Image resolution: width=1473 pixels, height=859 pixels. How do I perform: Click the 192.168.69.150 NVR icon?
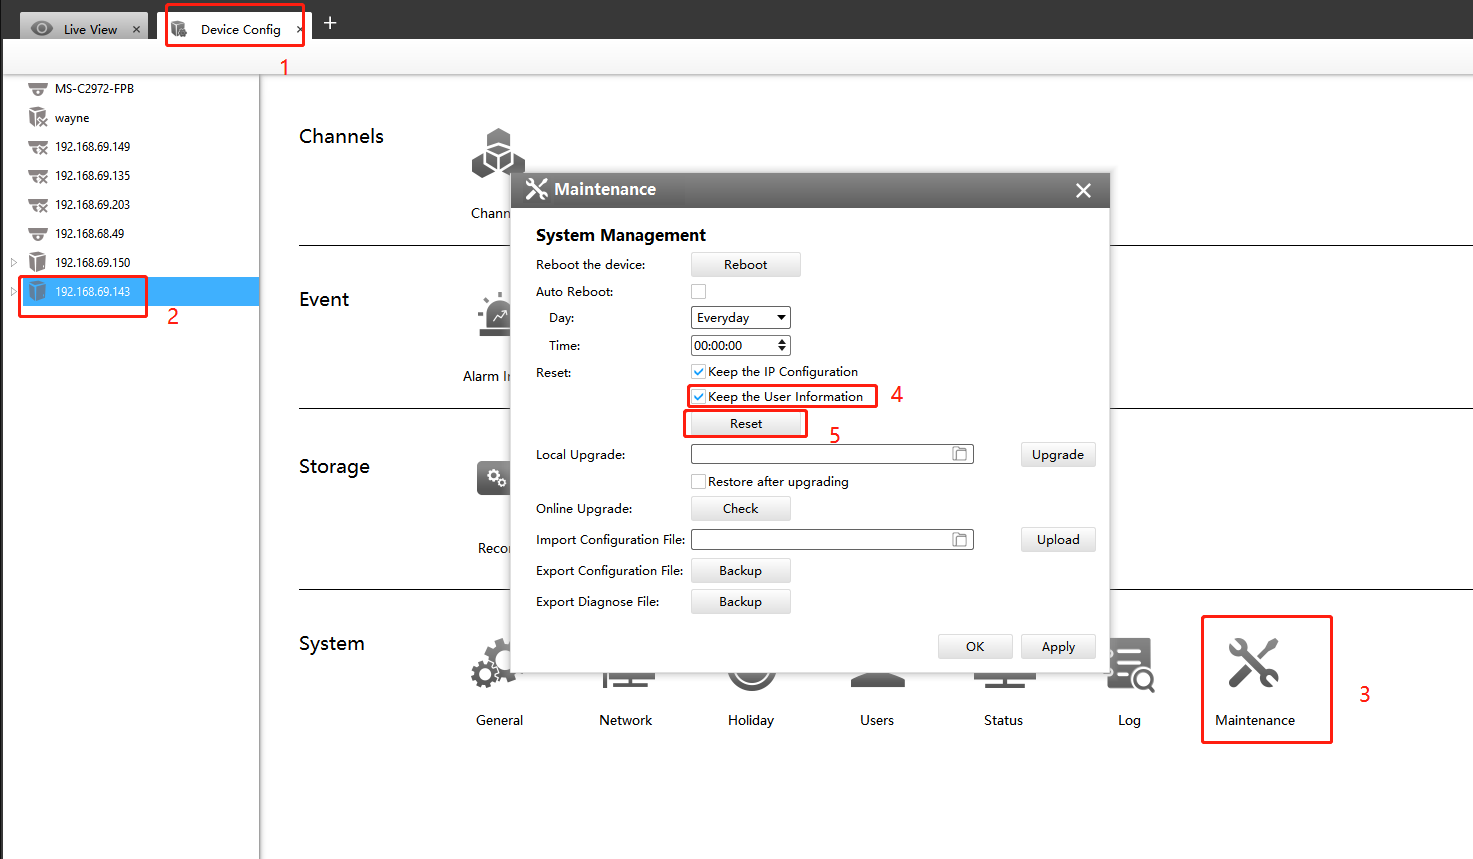point(38,262)
